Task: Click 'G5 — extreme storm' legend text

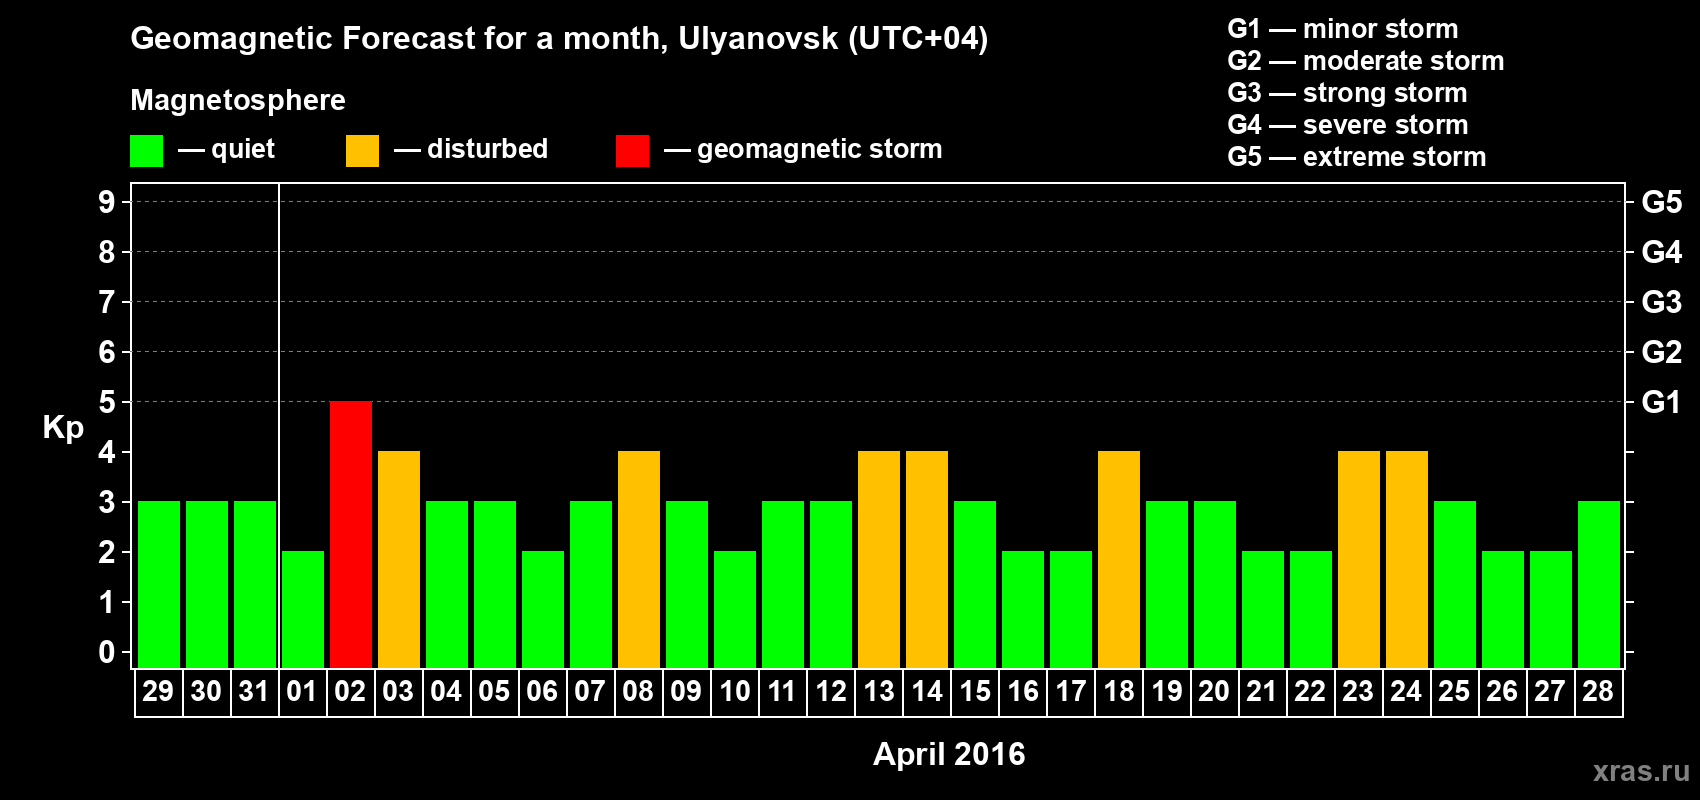Action: 1357,157
